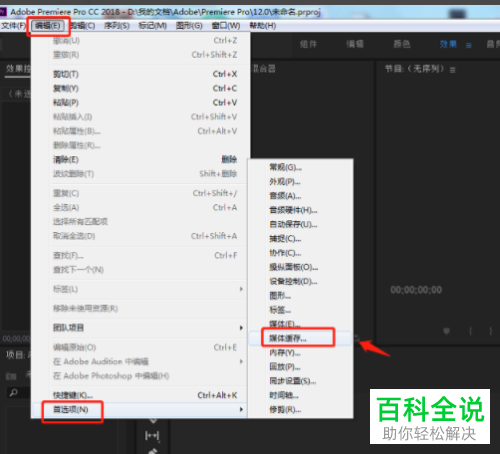Choose 清除(E) from the Edit menu
Screen dimensions: 500x454
[140, 159]
